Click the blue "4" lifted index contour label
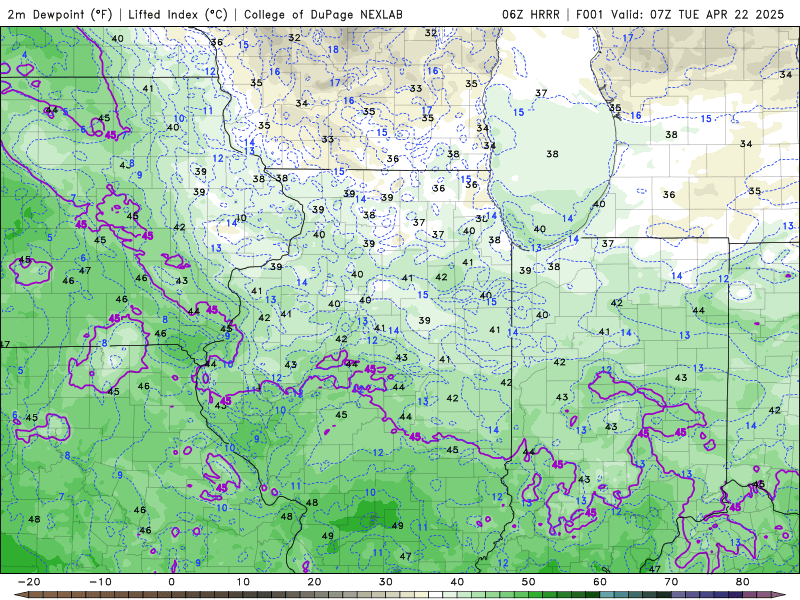This screenshot has width=800, height=600. coord(24,55)
